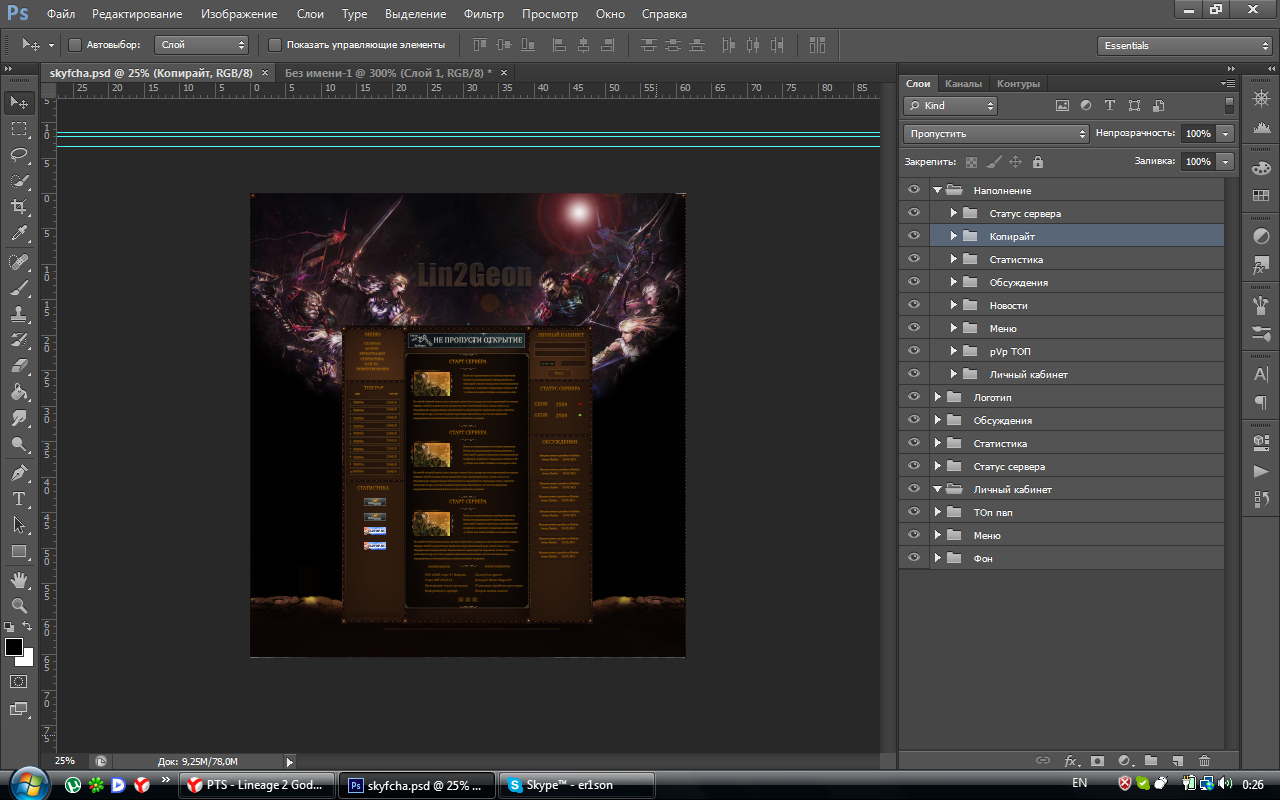The height and width of the screenshot is (800, 1280).
Task: Select the Brush tool
Action: (19, 288)
